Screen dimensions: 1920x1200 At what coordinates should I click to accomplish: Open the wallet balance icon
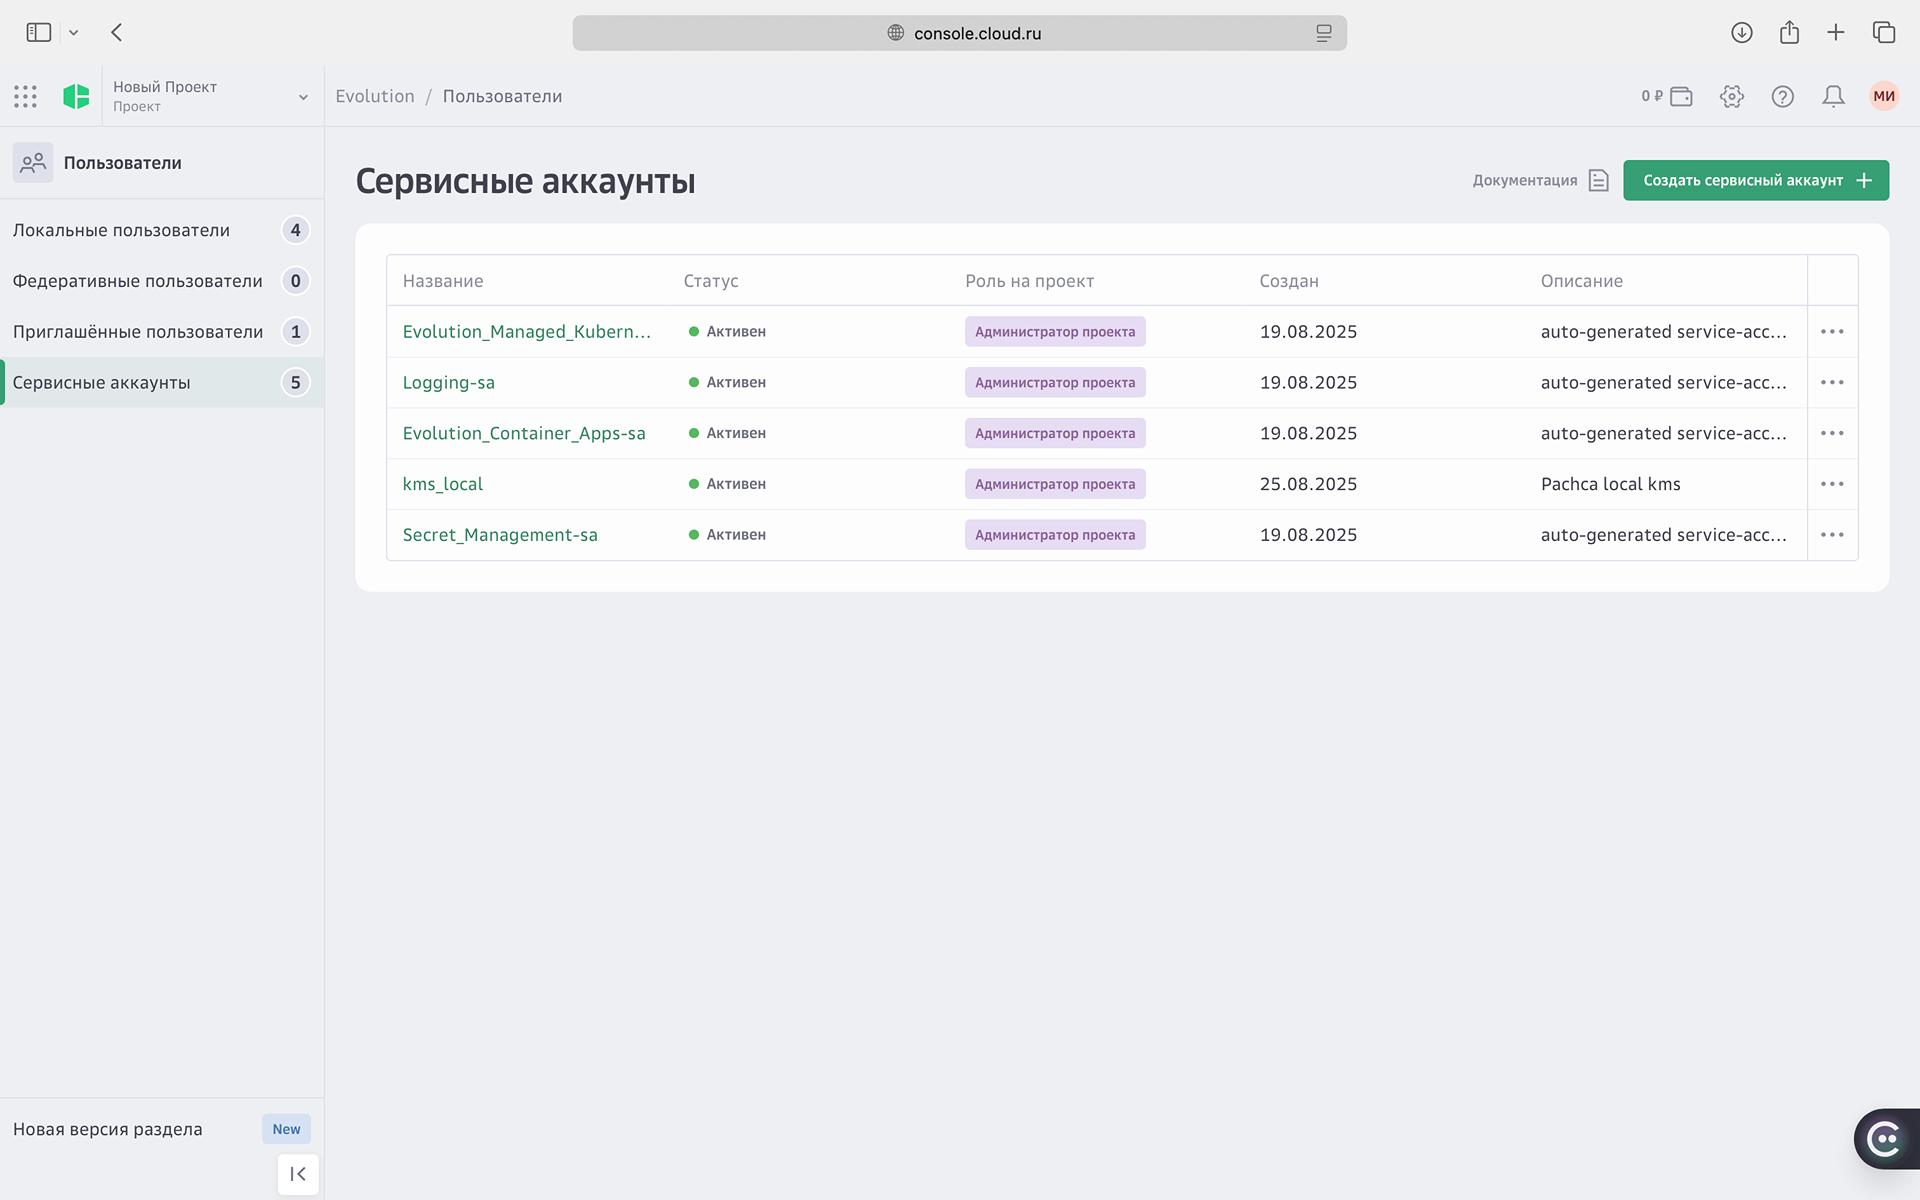click(1681, 97)
